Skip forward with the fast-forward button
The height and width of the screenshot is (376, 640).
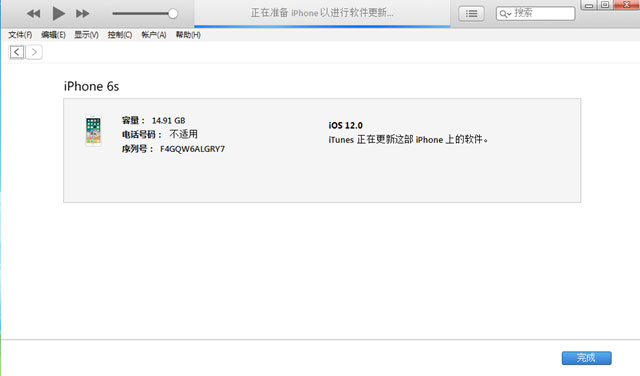pos(82,13)
